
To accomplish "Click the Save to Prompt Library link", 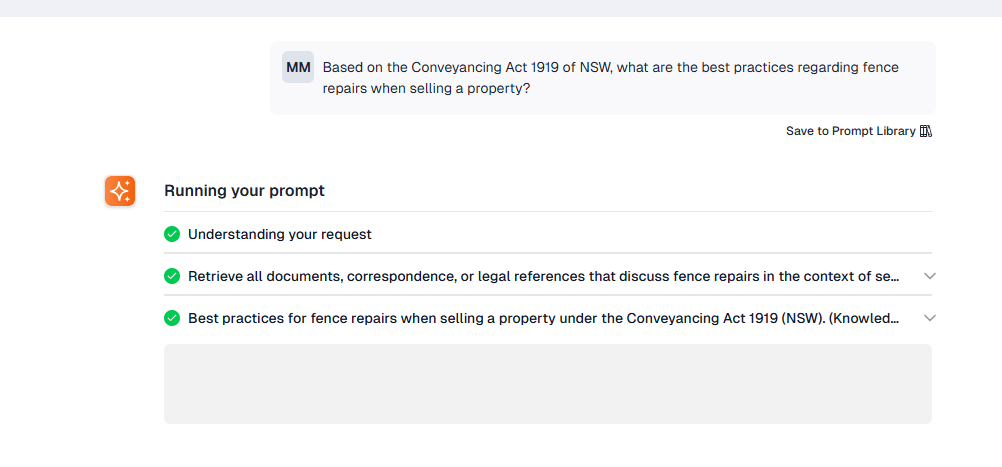I will 851,131.
